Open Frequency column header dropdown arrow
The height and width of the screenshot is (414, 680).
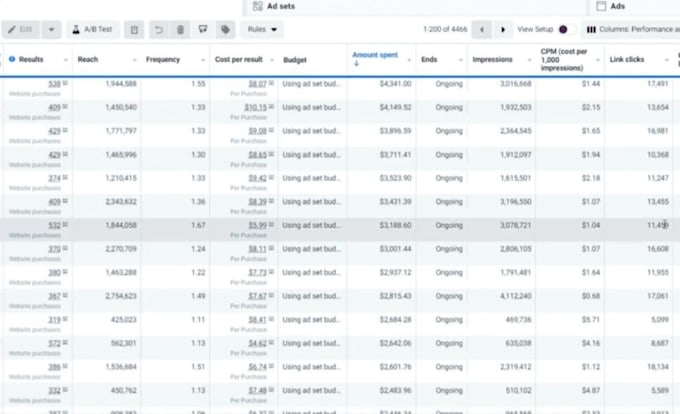(x=203, y=60)
